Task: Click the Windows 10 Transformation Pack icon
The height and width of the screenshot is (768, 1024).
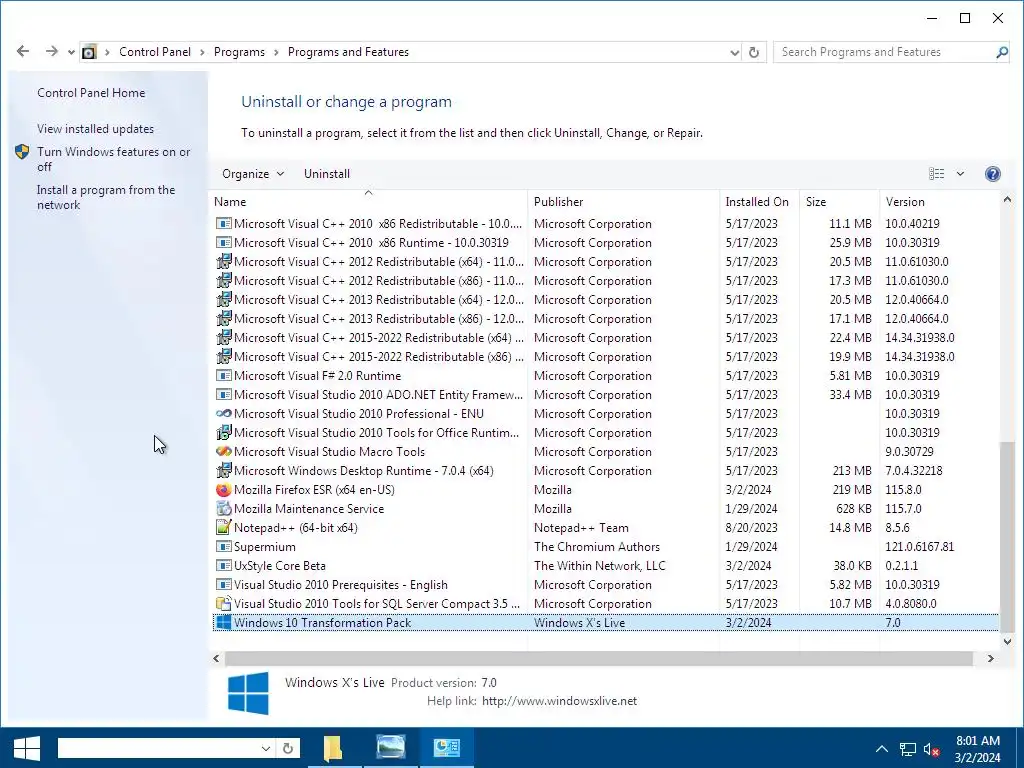Action: [223, 622]
